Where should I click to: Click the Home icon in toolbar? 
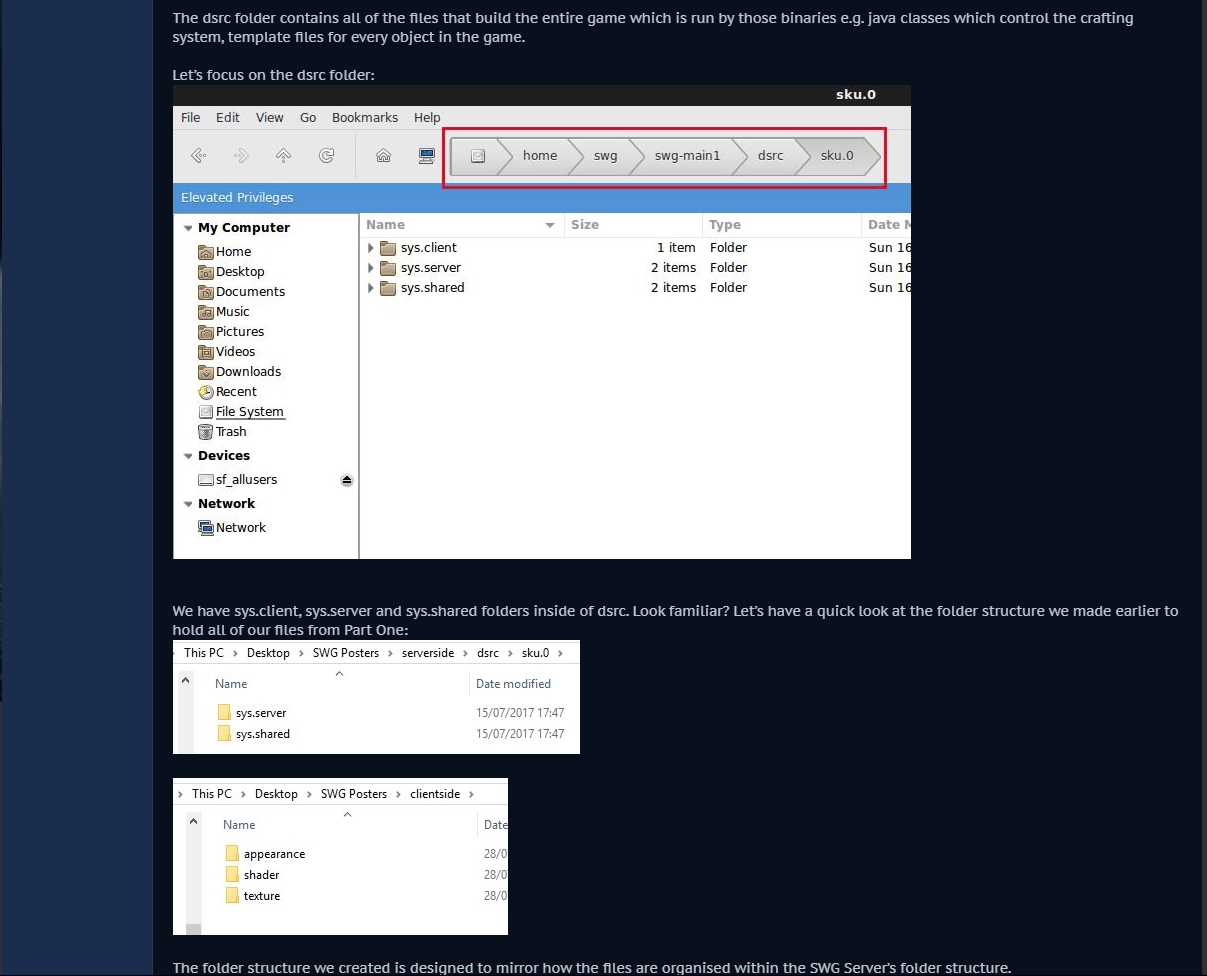(x=383, y=155)
